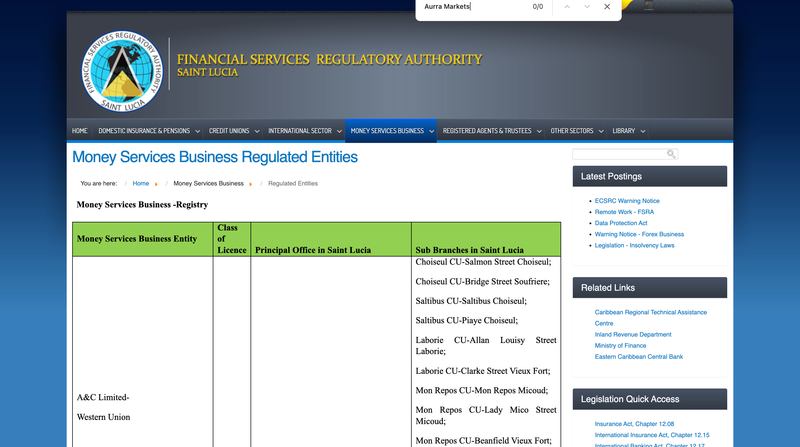Open International Sector menu
The image size is (800, 447).
coord(300,131)
